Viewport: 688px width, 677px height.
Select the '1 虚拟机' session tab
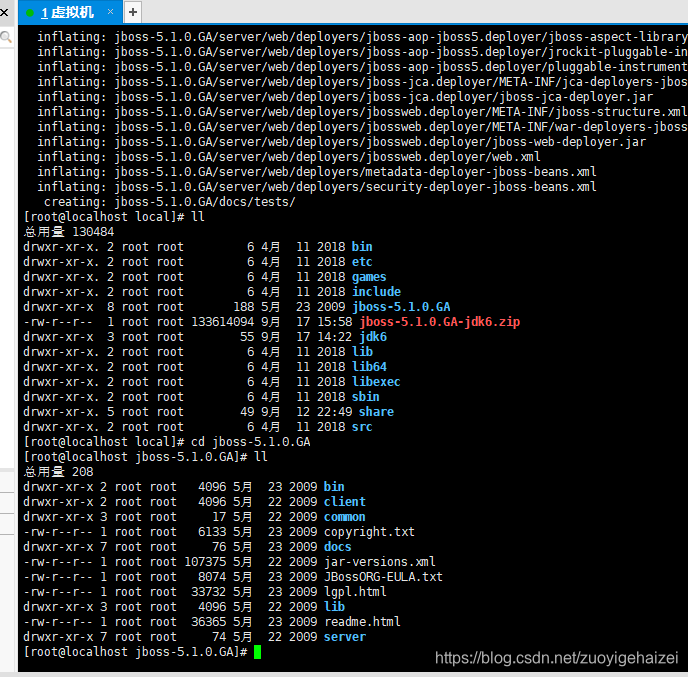pos(70,12)
